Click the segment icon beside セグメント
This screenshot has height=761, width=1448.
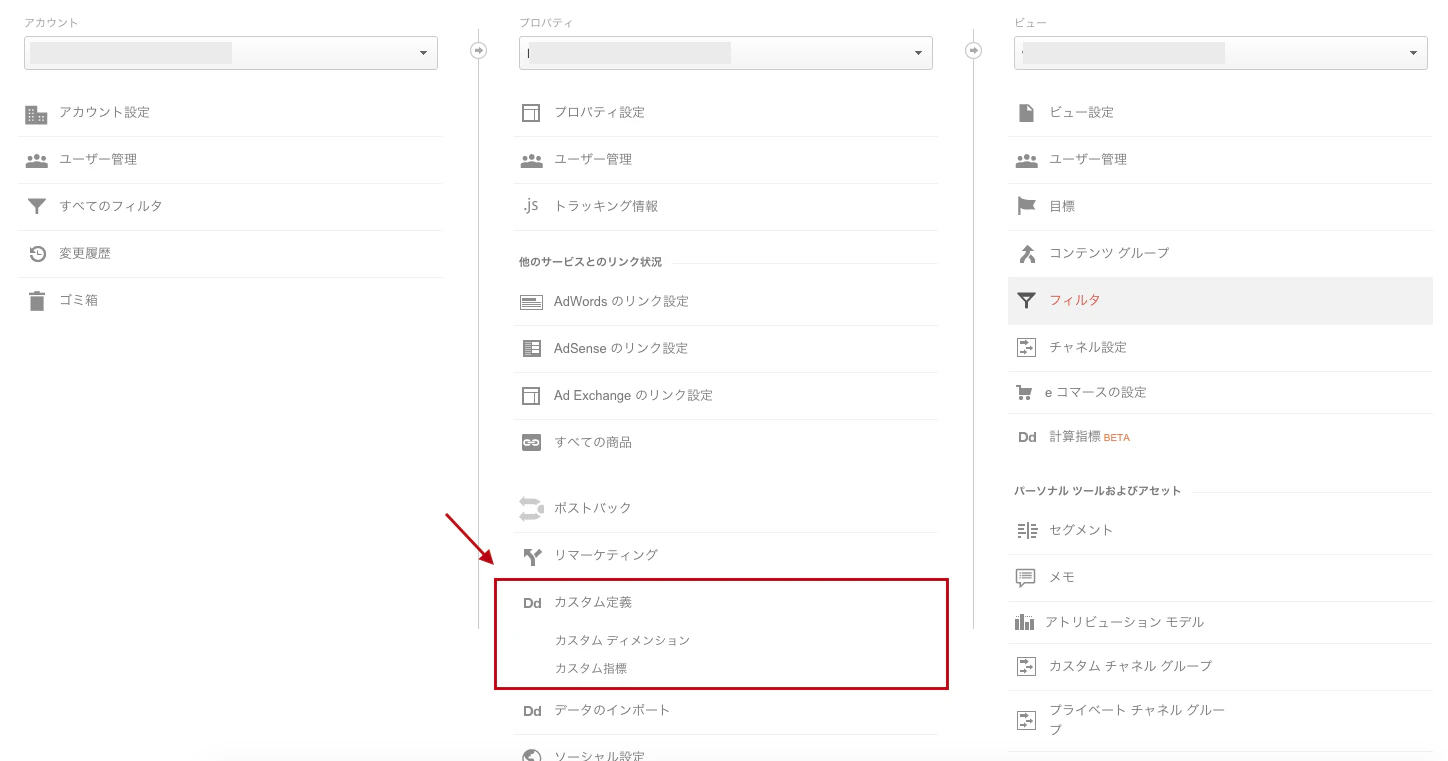coord(1026,531)
